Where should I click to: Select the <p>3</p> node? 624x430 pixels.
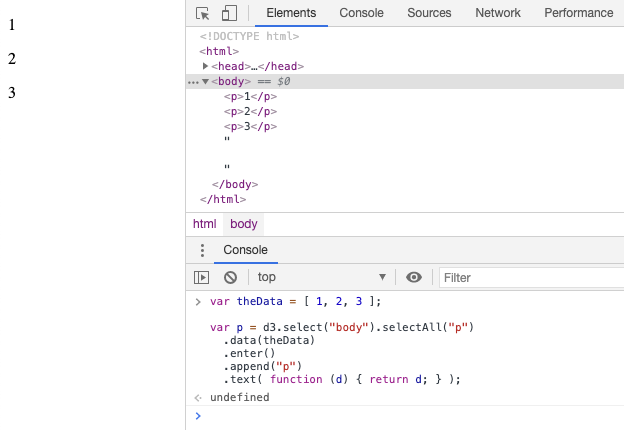[x=250, y=127]
